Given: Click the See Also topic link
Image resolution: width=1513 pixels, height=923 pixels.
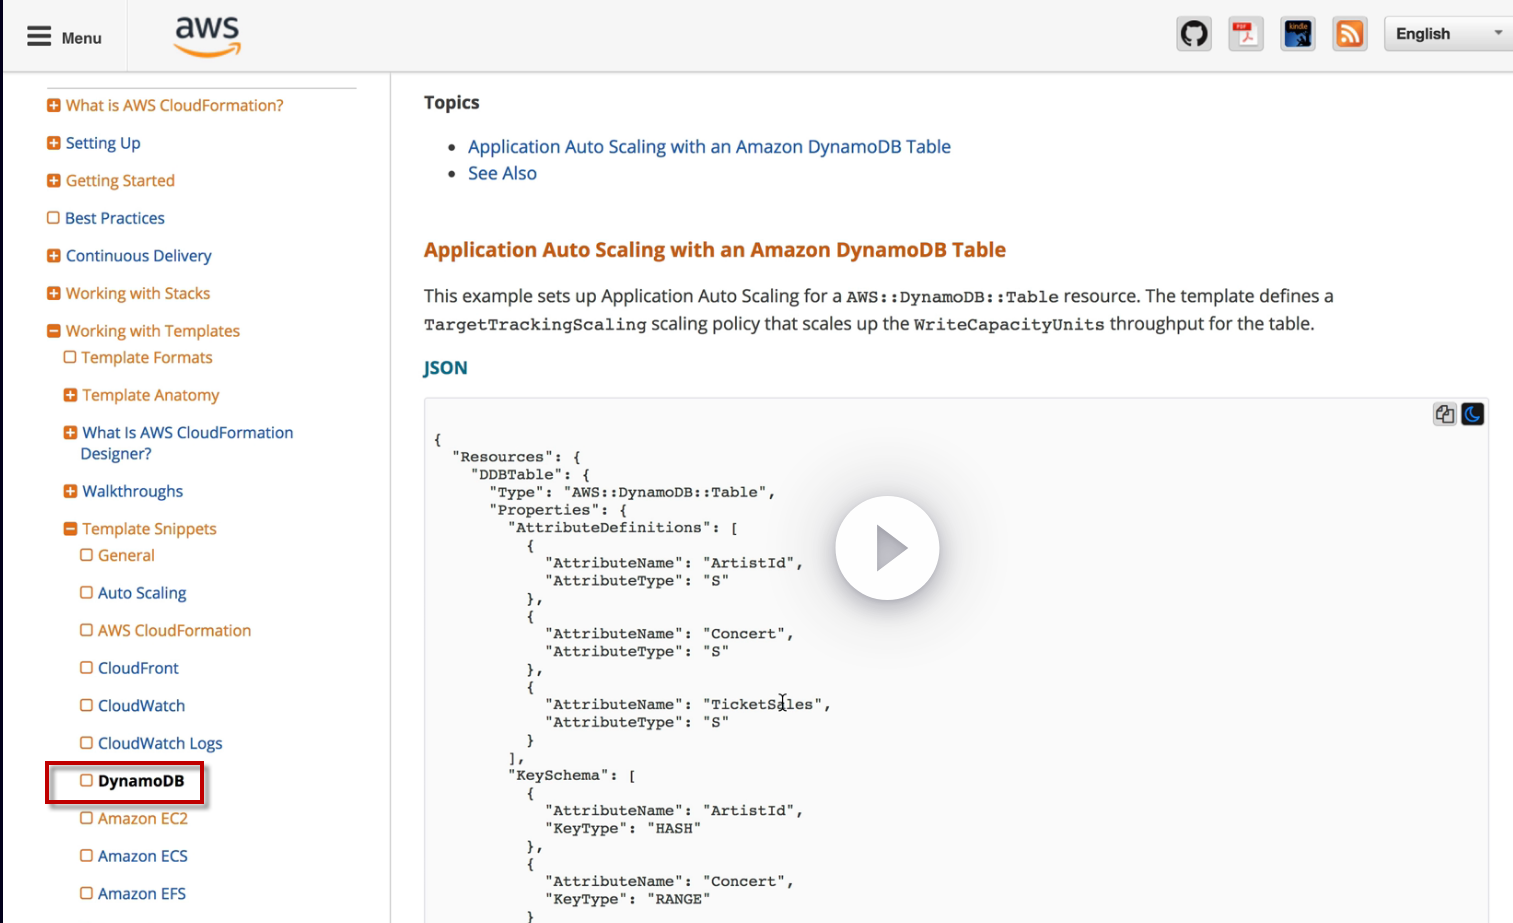Looking at the screenshot, I should [x=502, y=174].
